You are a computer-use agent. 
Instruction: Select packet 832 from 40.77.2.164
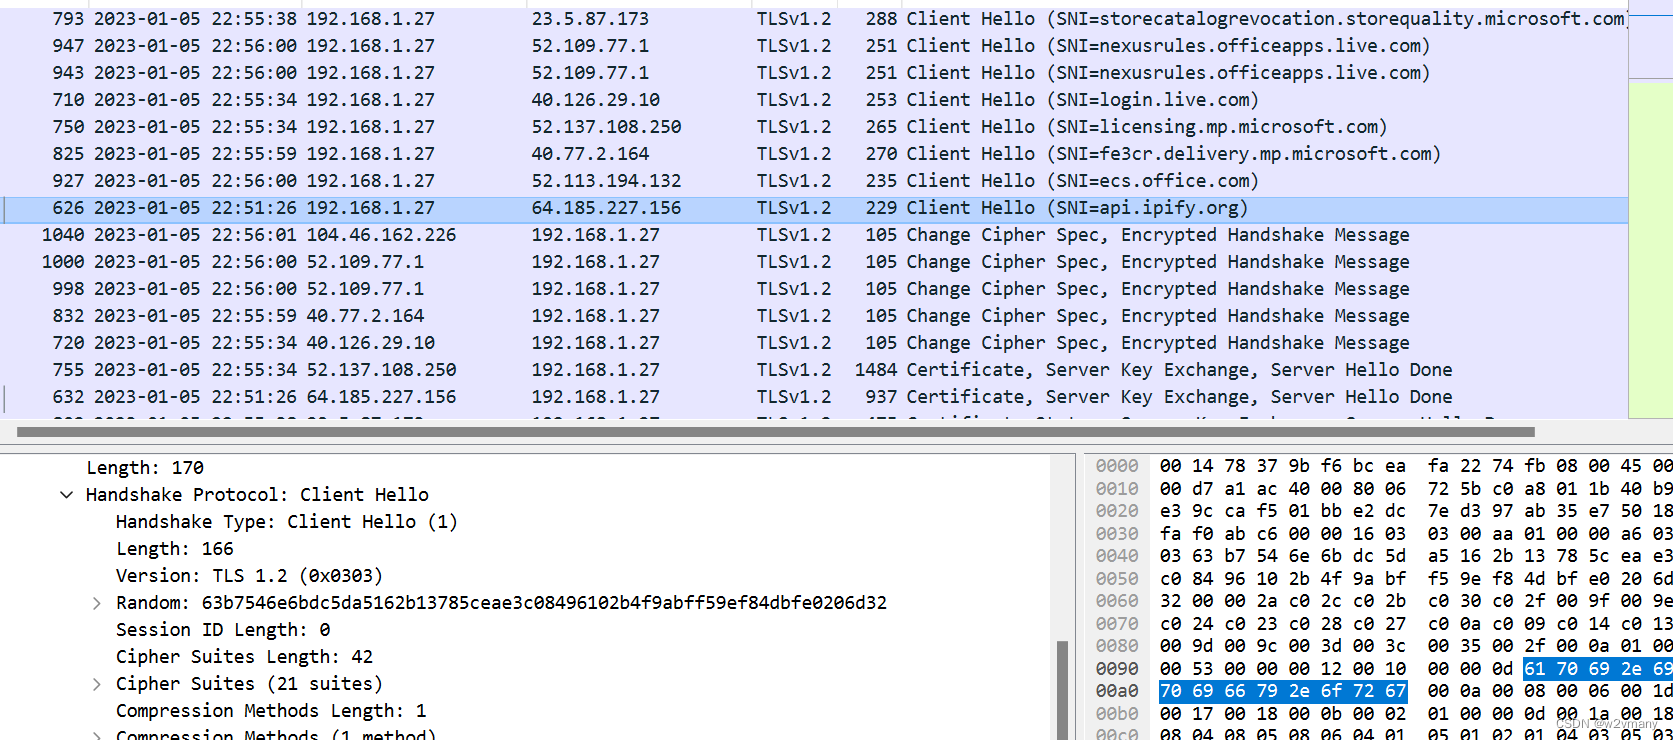pos(814,316)
